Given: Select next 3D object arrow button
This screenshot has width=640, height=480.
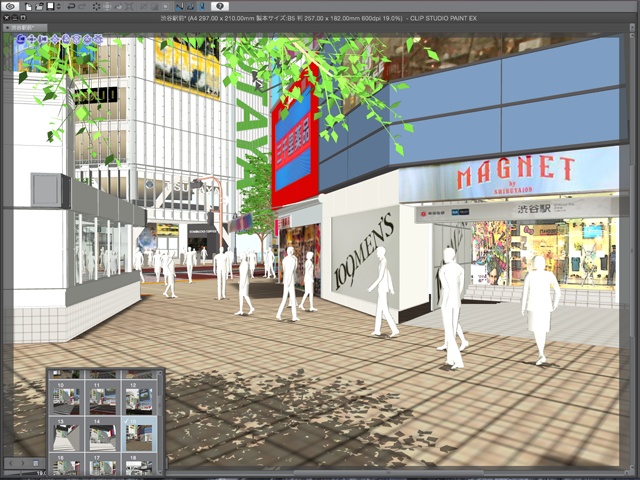Looking at the screenshot, I should point(23,463).
